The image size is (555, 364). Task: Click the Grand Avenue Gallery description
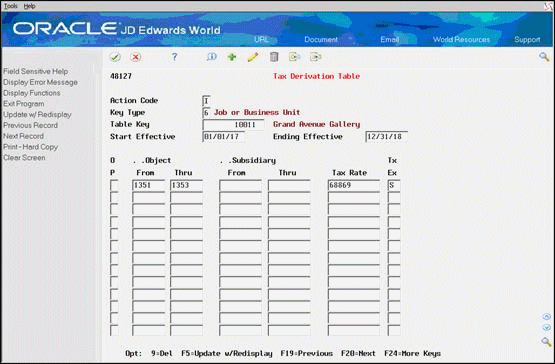click(316, 124)
